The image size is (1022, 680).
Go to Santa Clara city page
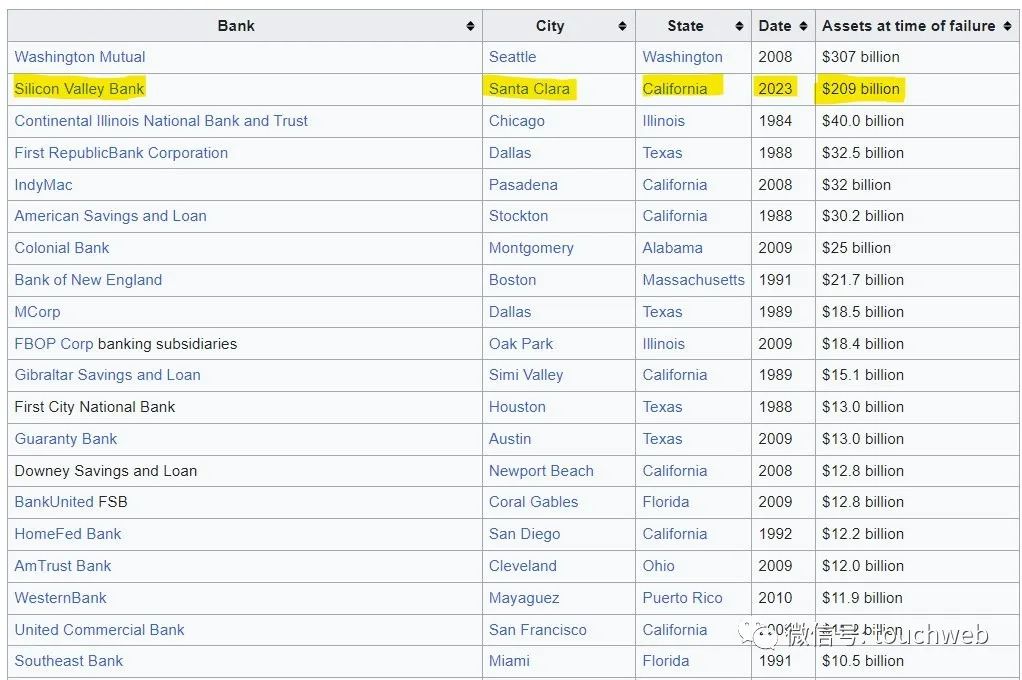(529, 89)
